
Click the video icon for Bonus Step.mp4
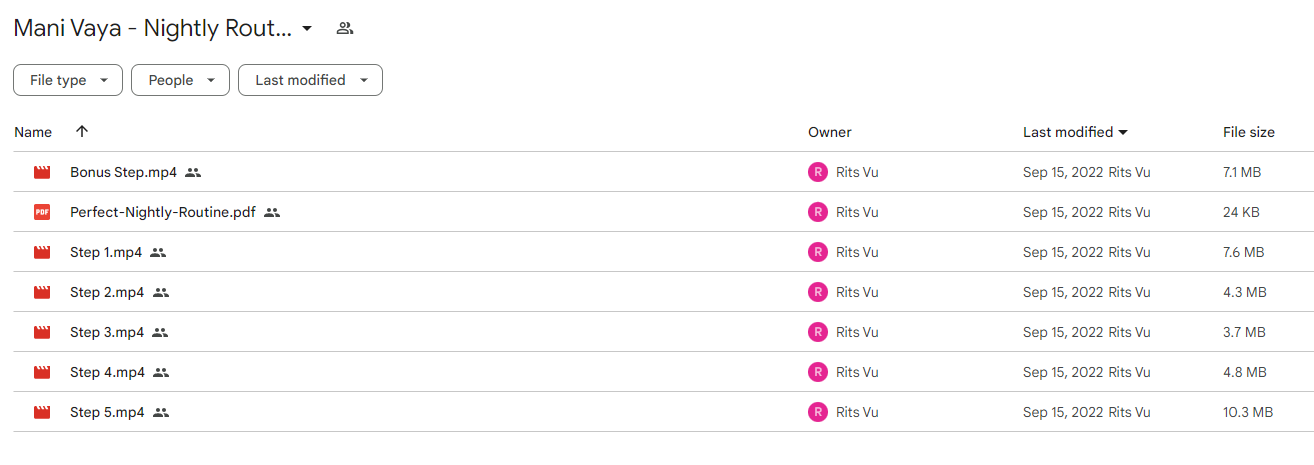42,172
